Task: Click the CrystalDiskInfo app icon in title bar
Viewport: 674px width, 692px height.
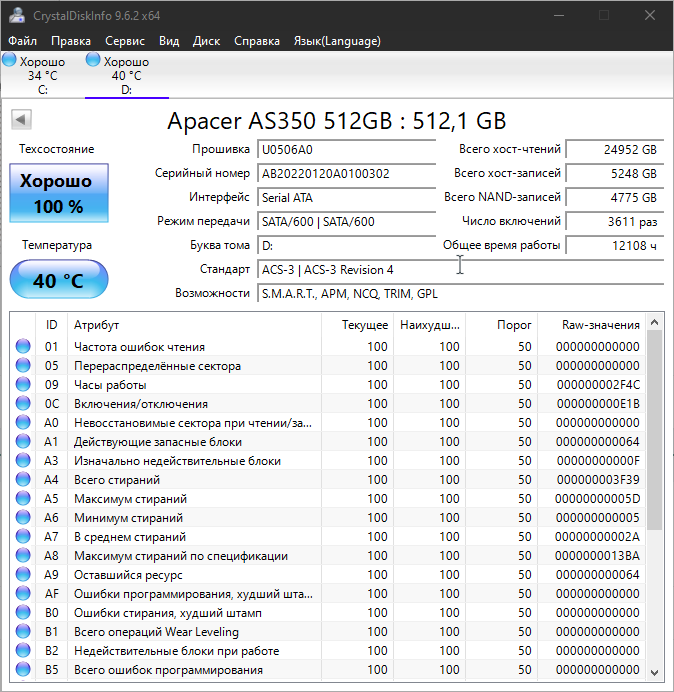Action: click(16, 15)
